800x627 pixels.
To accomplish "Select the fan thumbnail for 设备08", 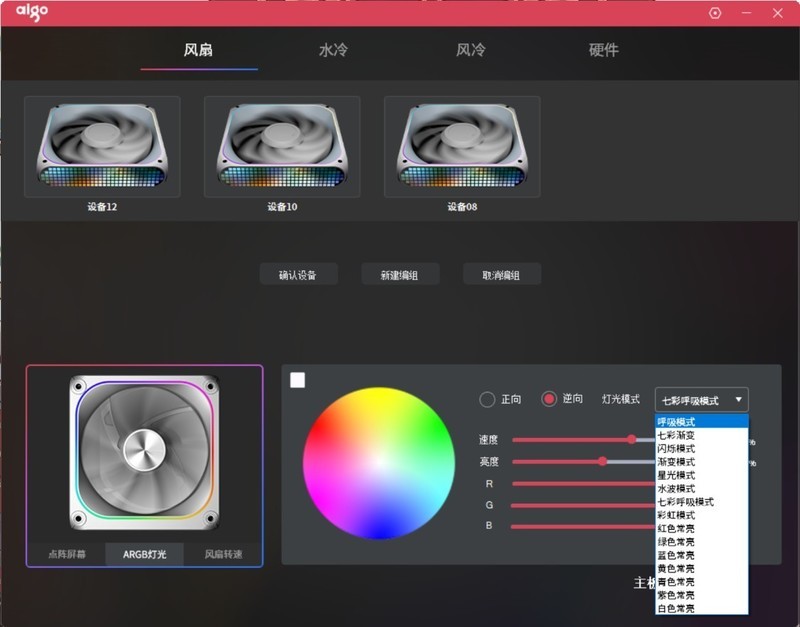I will point(460,145).
